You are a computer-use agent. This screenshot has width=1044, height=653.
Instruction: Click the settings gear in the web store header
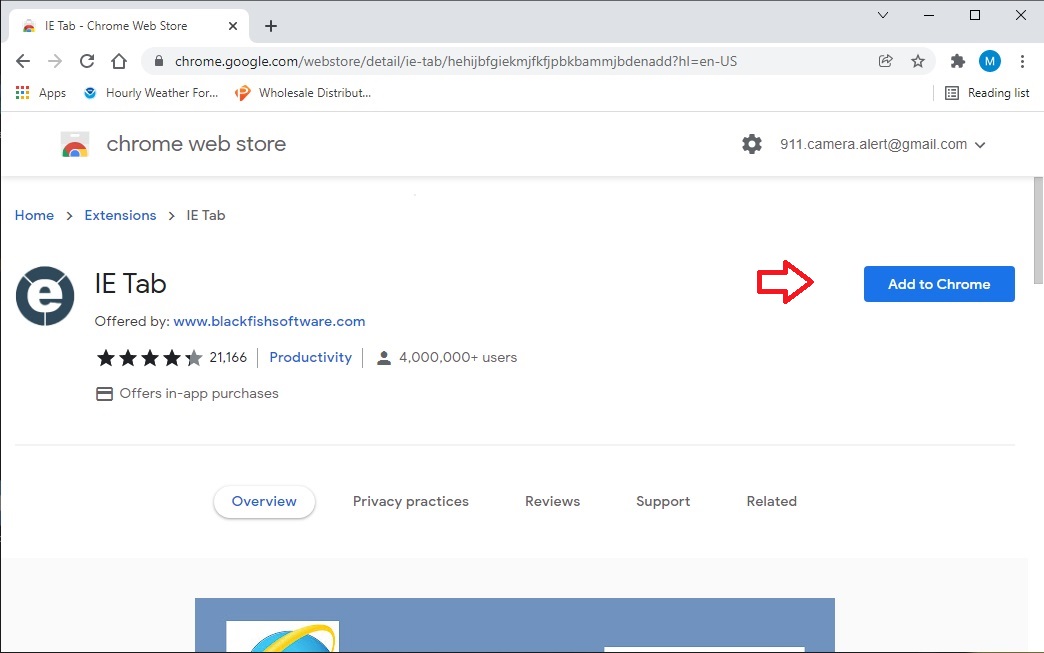[751, 143]
